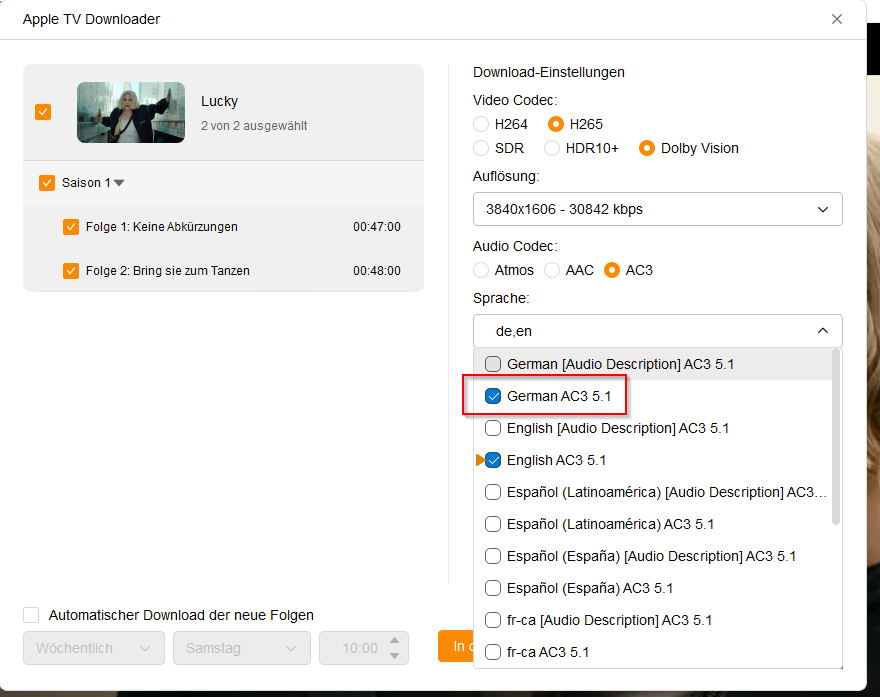Click the Lucky show thumbnail
The image size is (880, 697).
click(x=131, y=112)
